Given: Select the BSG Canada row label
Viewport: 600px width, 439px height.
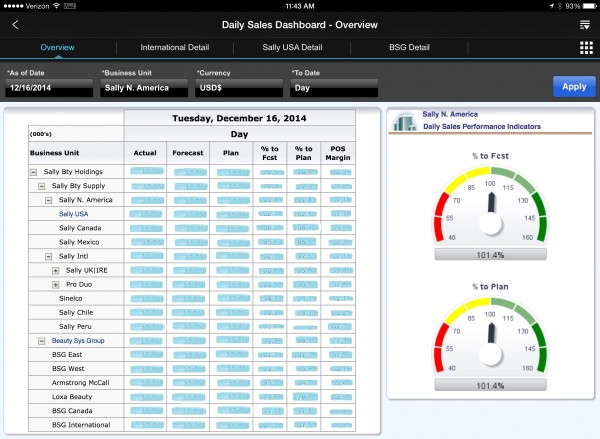Looking at the screenshot, I should pos(72,411).
